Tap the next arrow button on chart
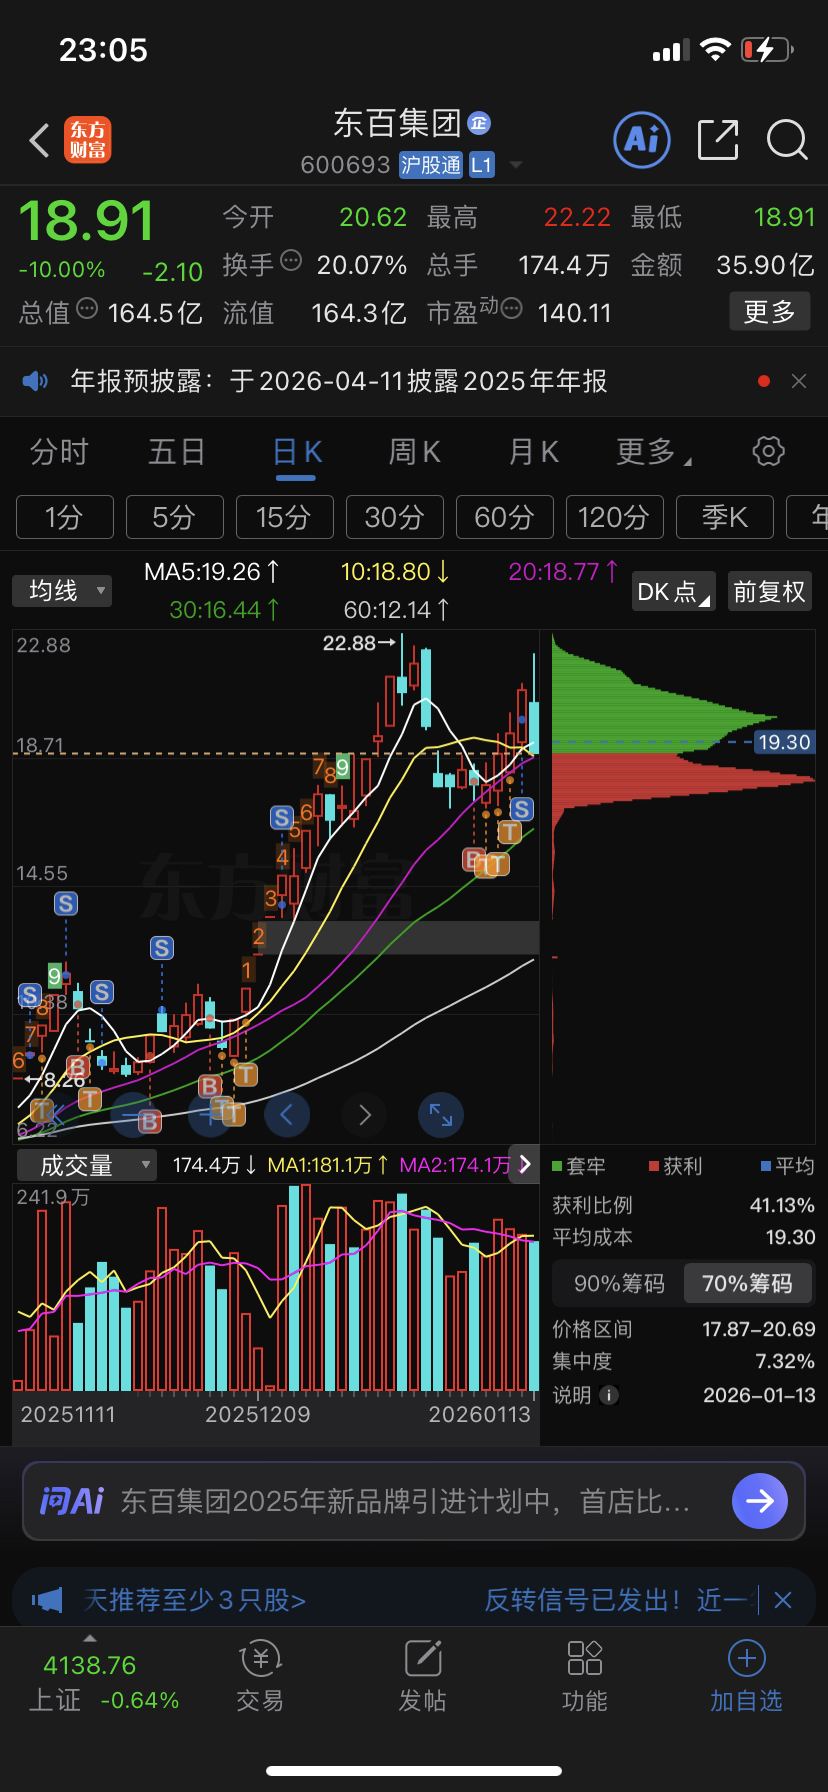Image resolution: width=828 pixels, height=1792 pixels. pyautogui.click(x=364, y=1114)
